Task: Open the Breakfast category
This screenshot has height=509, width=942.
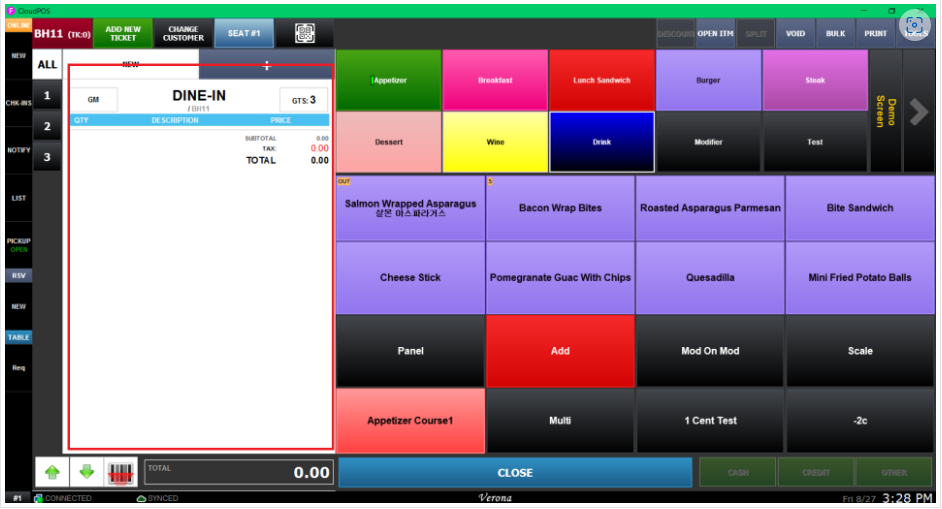Action: pyautogui.click(x=495, y=80)
